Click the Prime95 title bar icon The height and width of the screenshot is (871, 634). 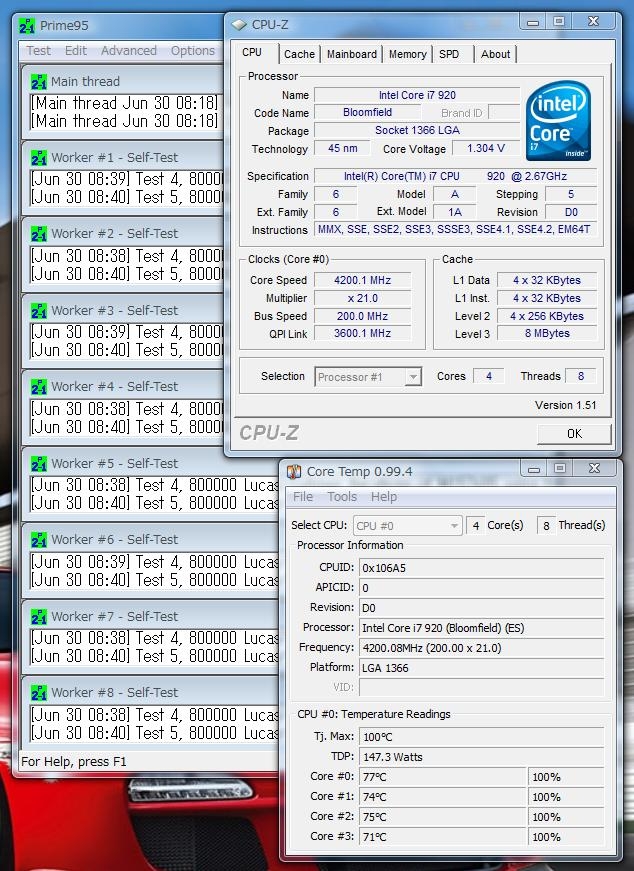[27, 26]
